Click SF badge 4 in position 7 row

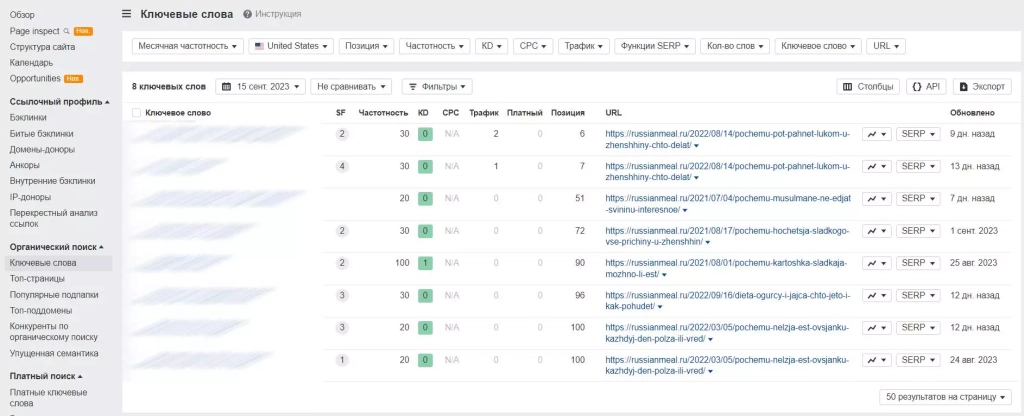point(342,167)
